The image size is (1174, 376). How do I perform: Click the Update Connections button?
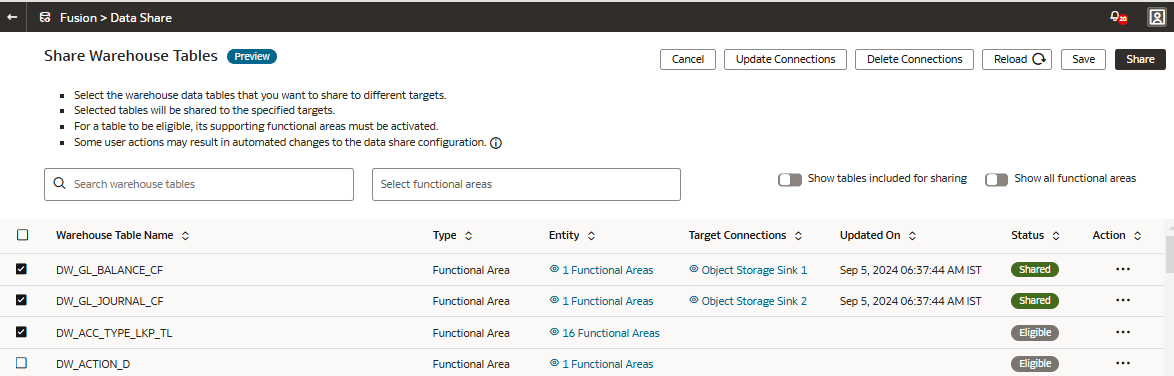click(785, 59)
